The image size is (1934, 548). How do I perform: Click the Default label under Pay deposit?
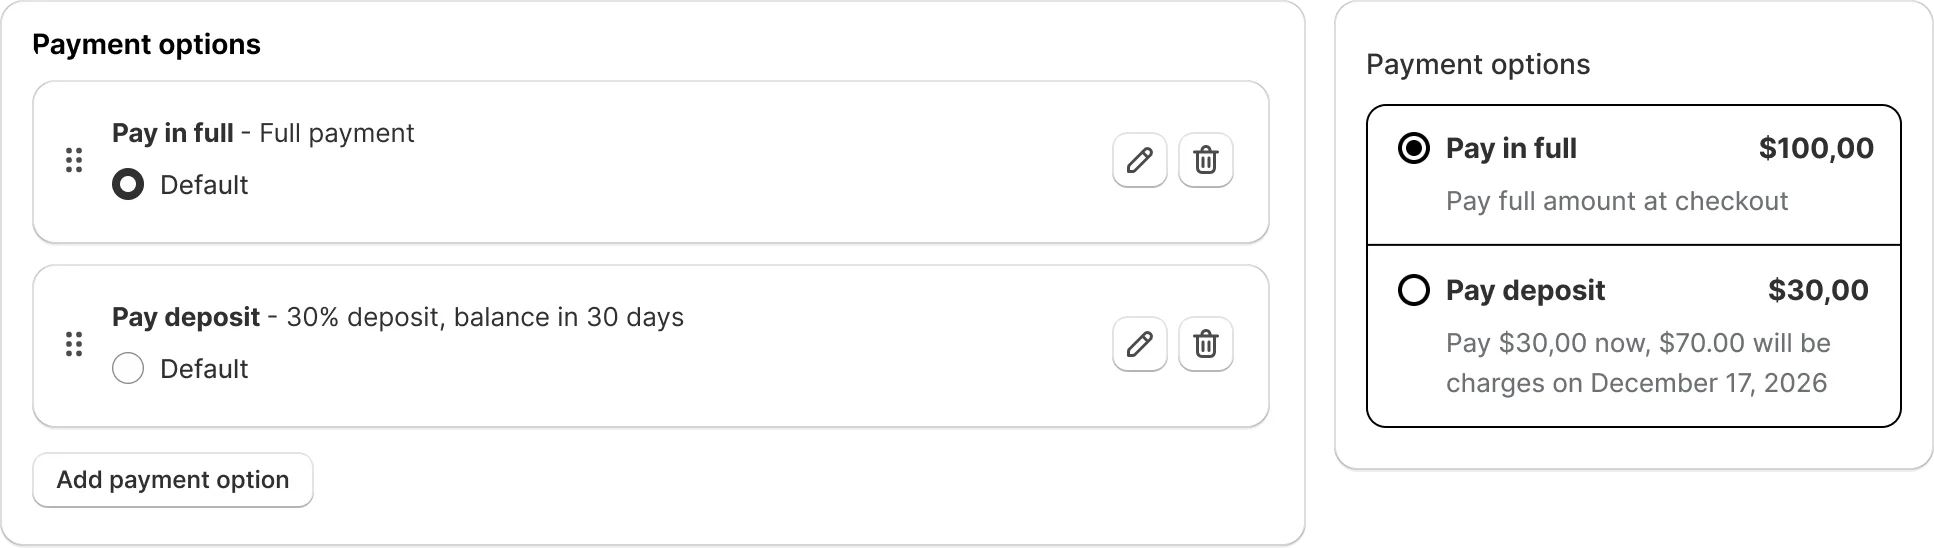(204, 369)
